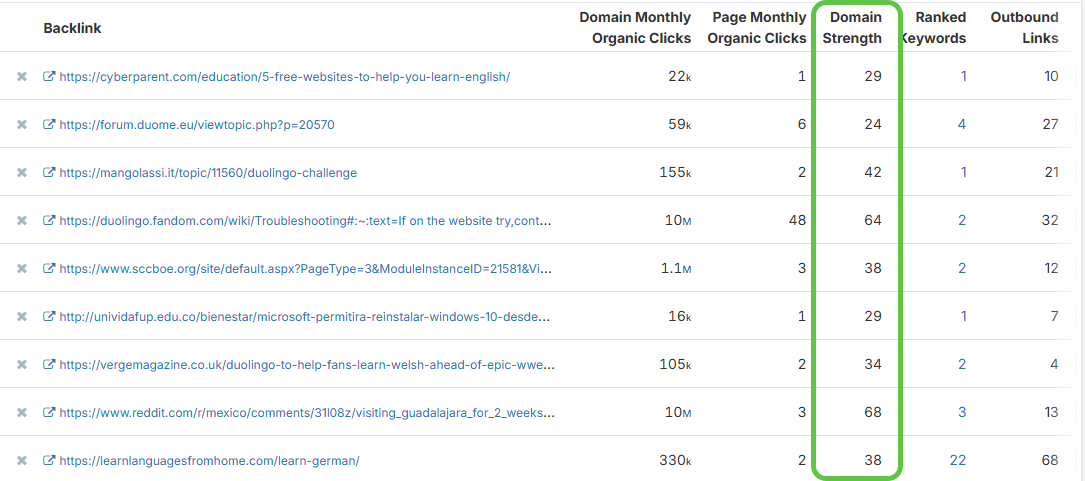Click external link icon for vergemagazine.co.uk
1085x481 pixels.
coord(49,364)
